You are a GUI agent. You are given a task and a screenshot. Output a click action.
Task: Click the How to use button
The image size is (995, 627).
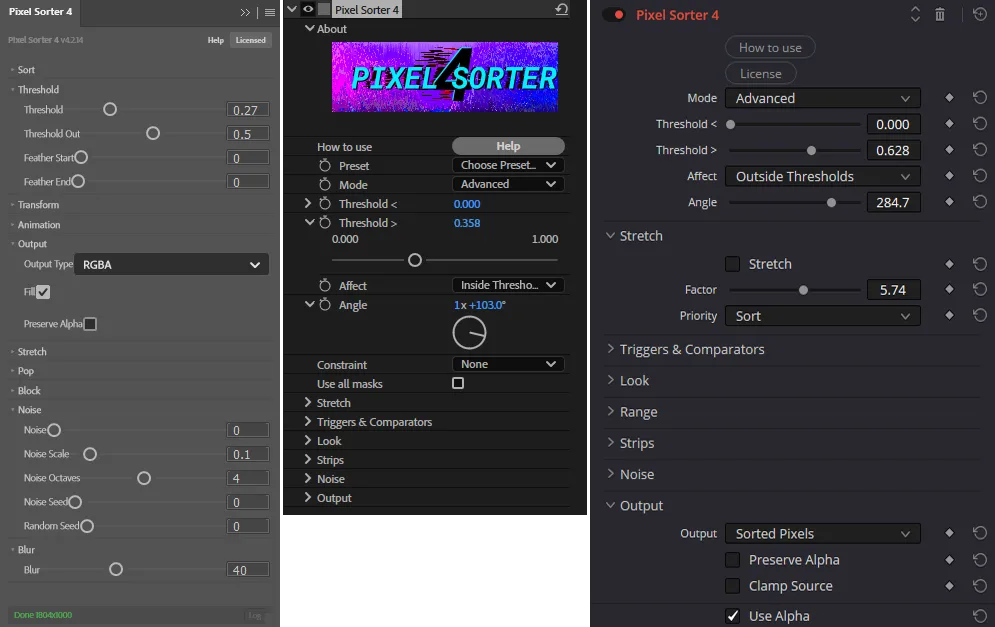coord(770,48)
